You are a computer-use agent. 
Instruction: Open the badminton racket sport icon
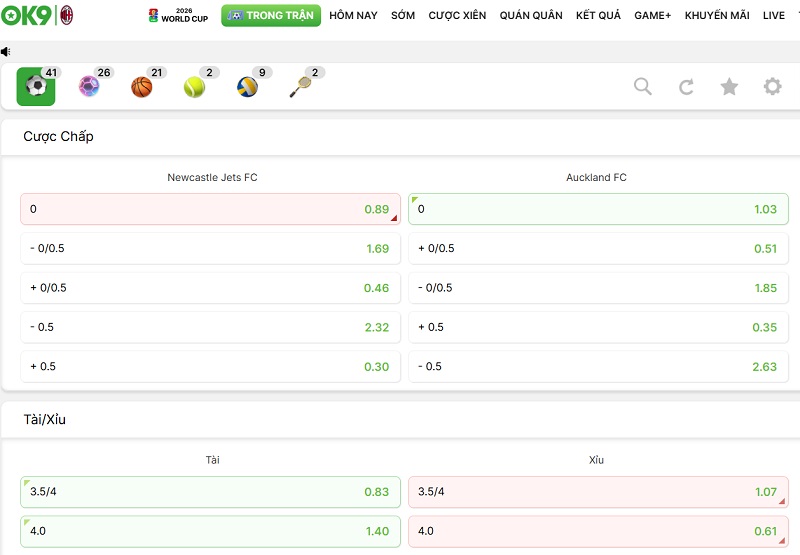(x=300, y=87)
